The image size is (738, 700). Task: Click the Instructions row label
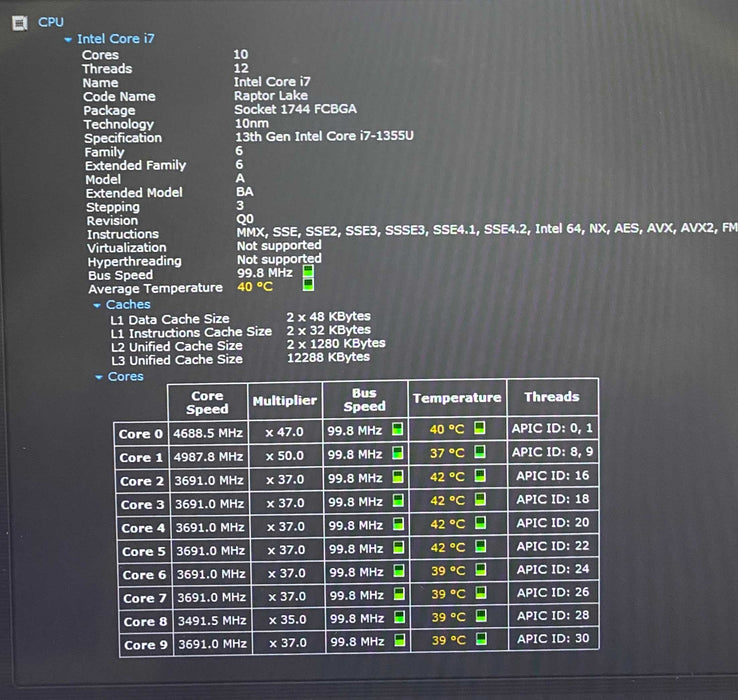pyautogui.click(x=123, y=234)
